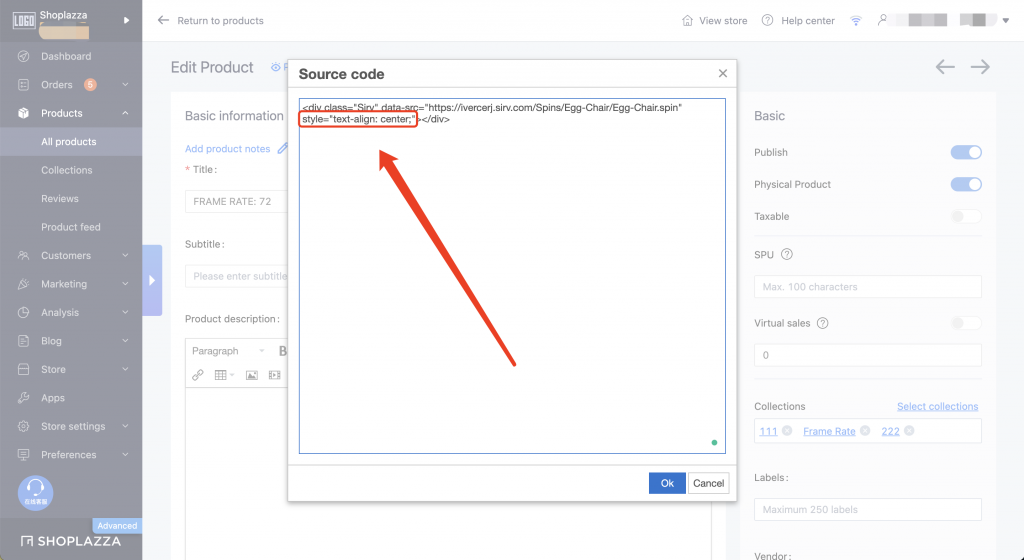The height and width of the screenshot is (560, 1024).
Task: Go to next product with right arrow
Action: pyautogui.click(x=980, y=67)
